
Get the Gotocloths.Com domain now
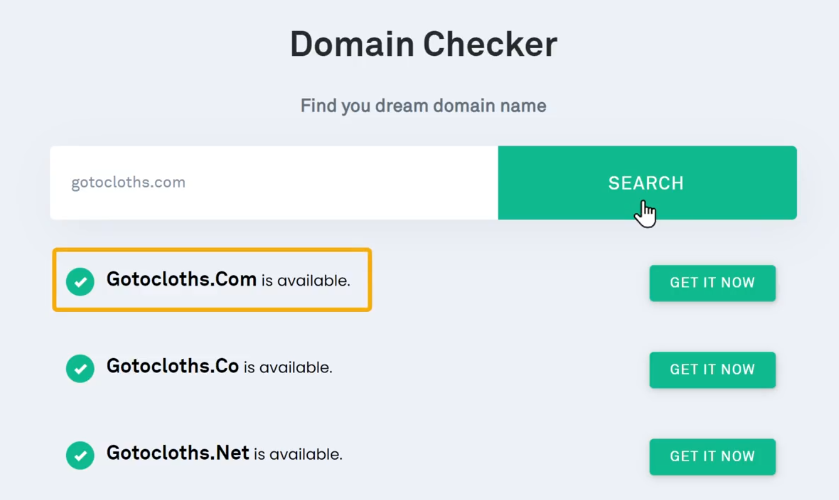712,283
